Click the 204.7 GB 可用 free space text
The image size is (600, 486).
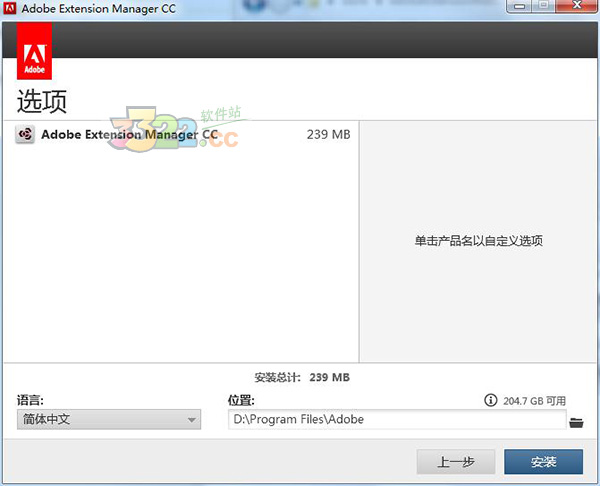pyautogui.click(x=534, y=401)
